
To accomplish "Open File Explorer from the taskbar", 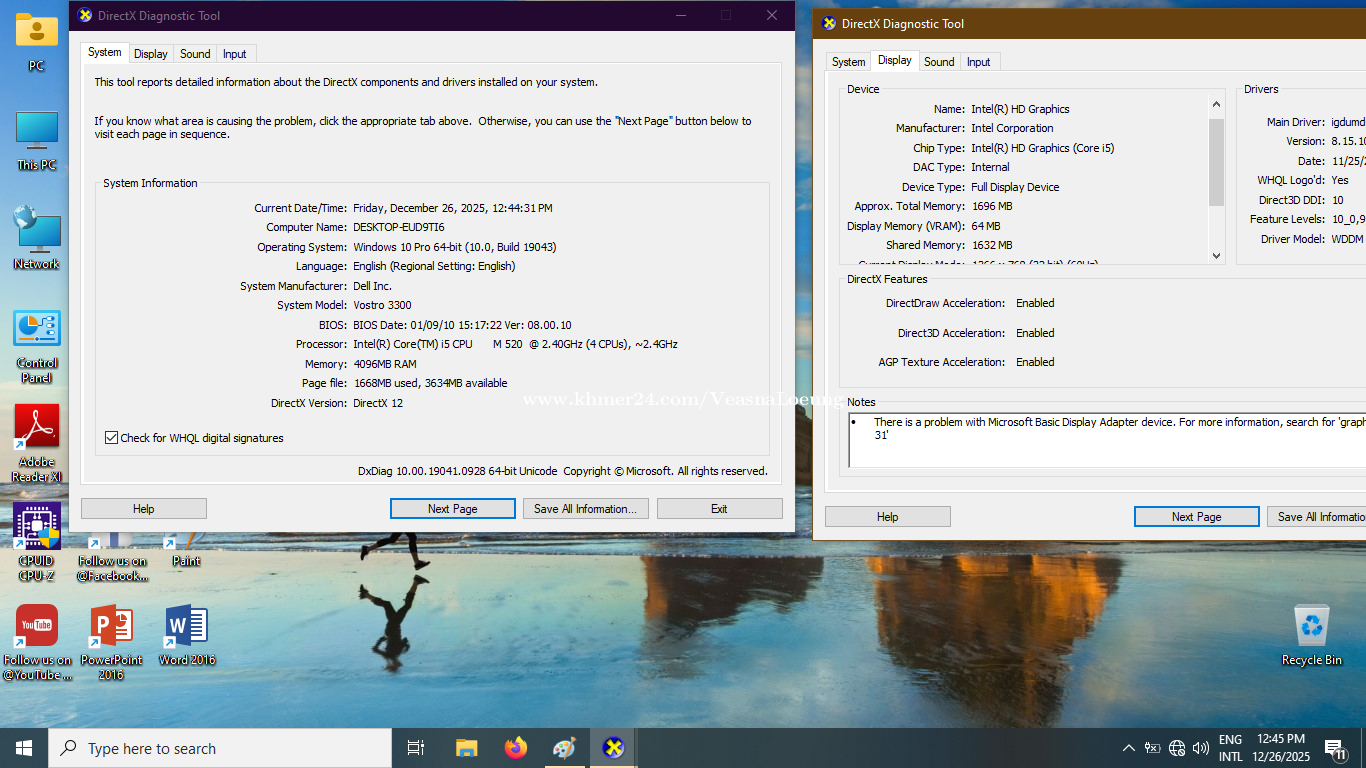I will (466, 748).
